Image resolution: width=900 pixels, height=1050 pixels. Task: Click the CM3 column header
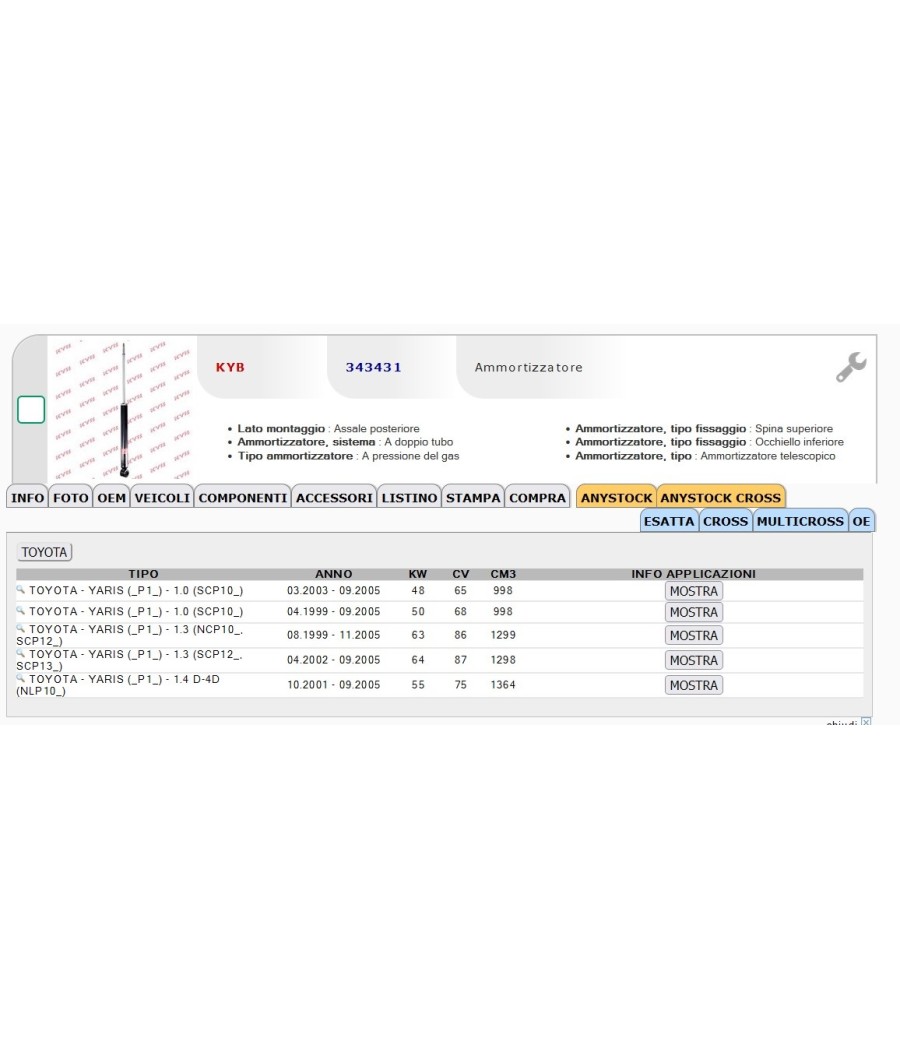503,574
